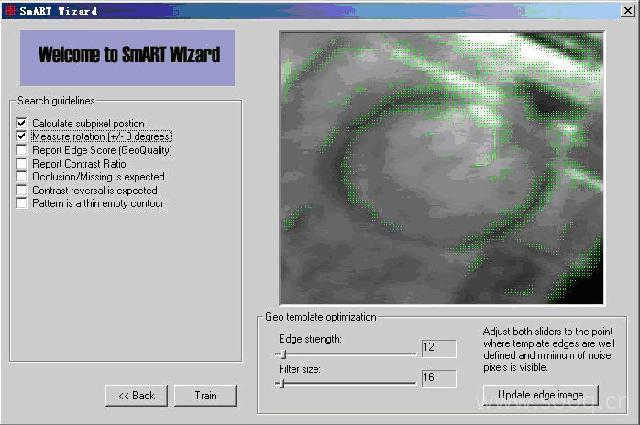Enable Report Edge Score (GeoQuality)
The height and width of the screenshot is (425, 640).
click(x=22, y=150)
